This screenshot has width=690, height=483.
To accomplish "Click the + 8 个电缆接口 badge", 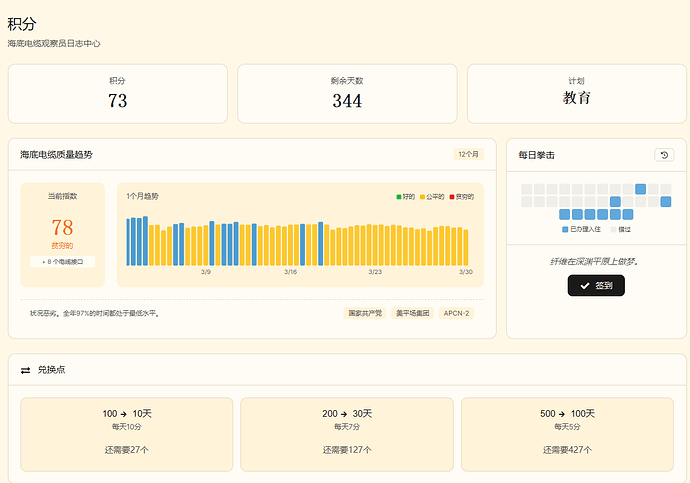I will [x=62, y=262].
